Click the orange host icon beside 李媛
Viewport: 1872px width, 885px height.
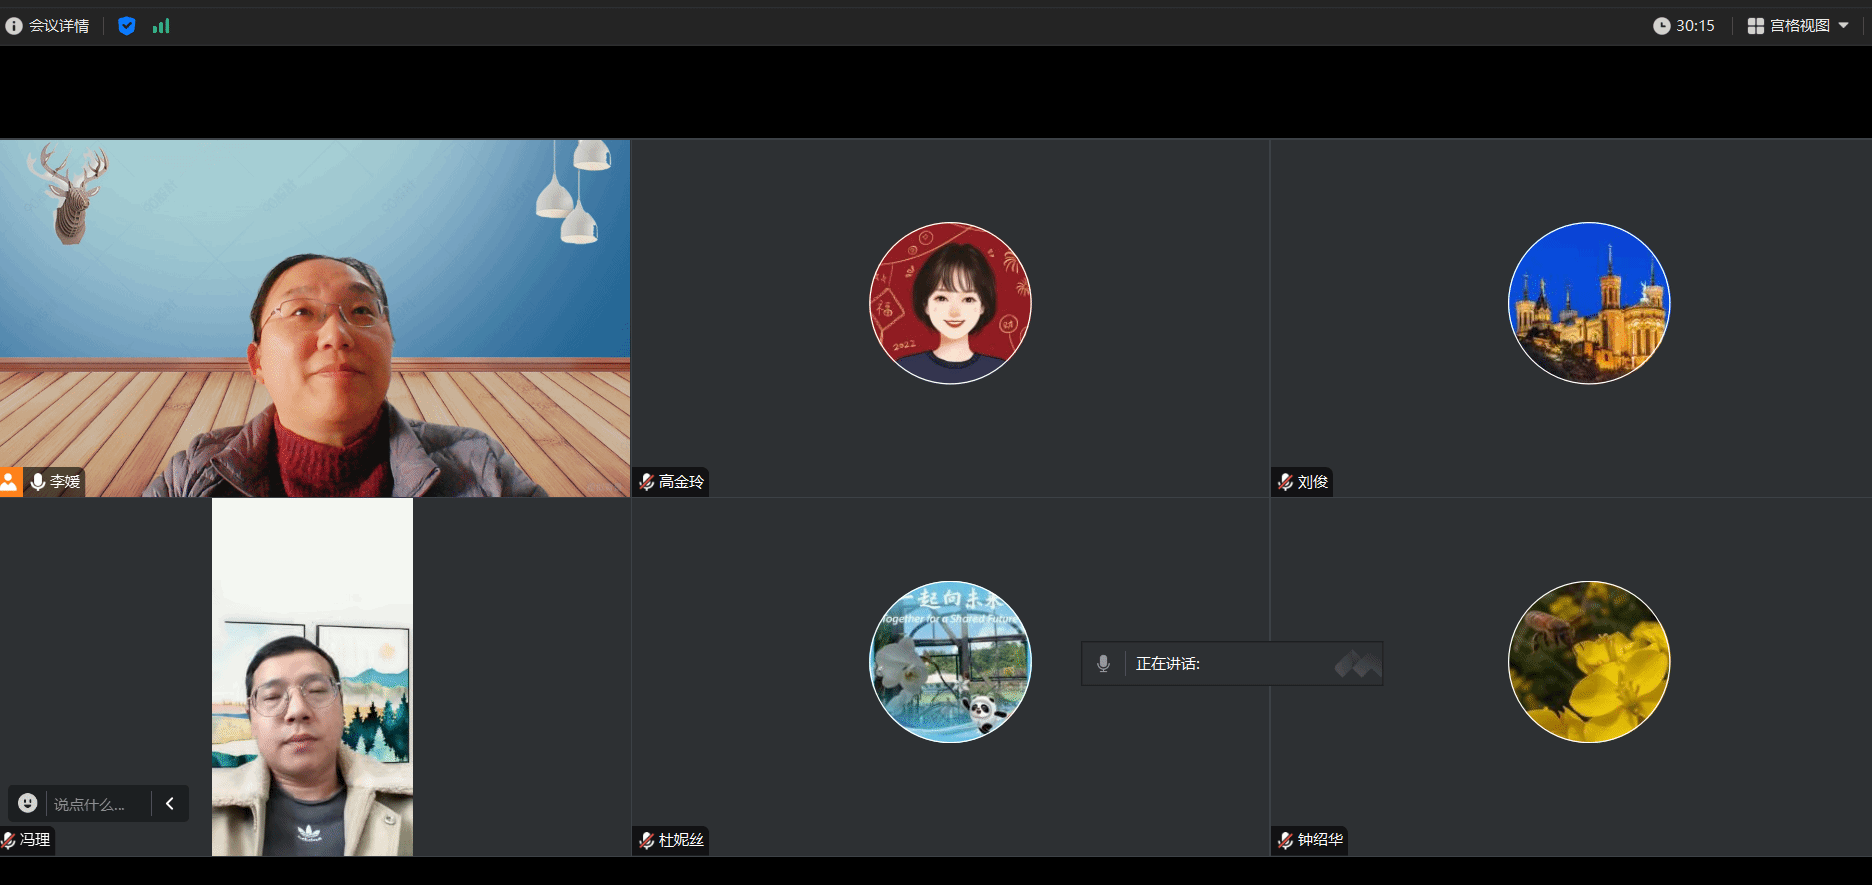pyautogui.click(x=10, y=482)
